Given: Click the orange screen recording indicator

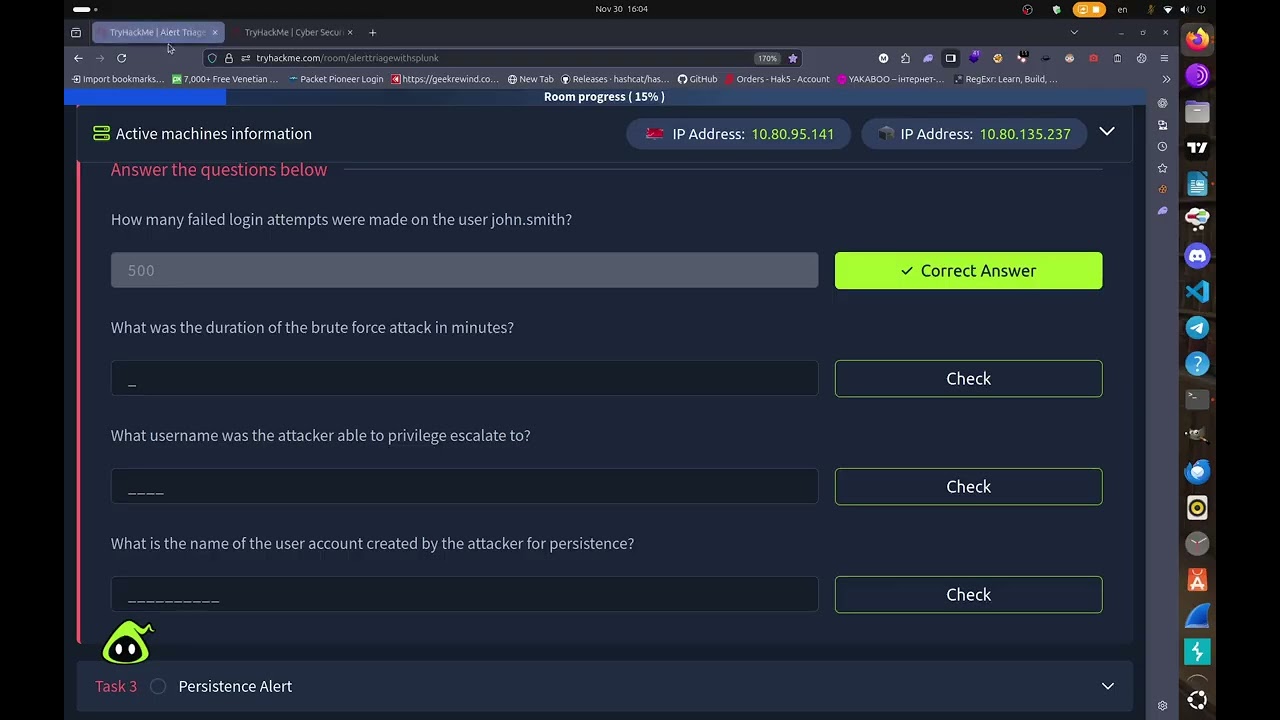Looking at the screenshot, I should point(1088,9).
